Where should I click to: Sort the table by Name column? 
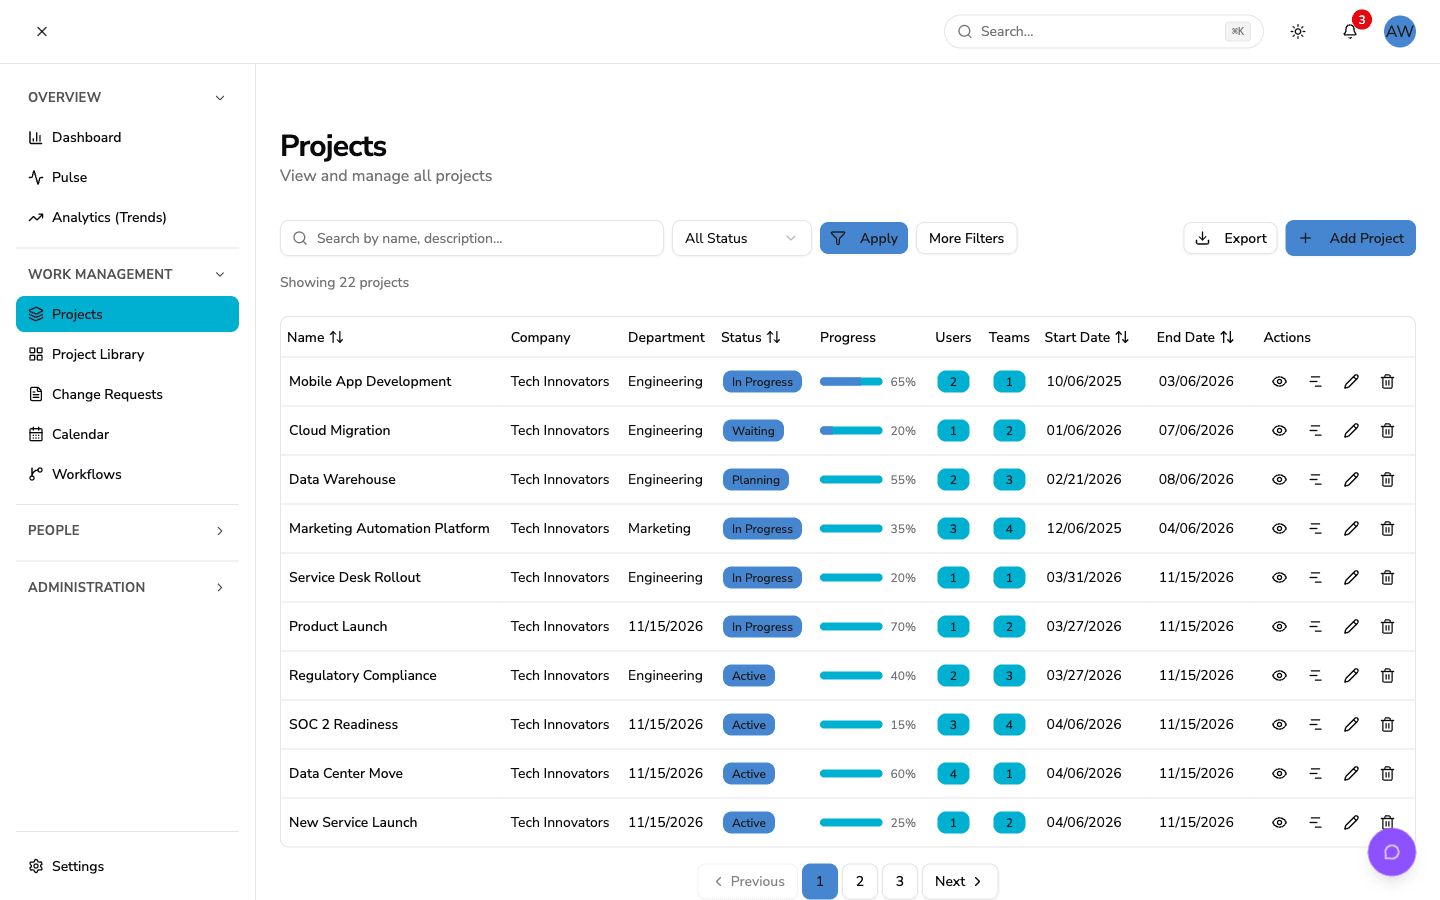click(315, 337)
